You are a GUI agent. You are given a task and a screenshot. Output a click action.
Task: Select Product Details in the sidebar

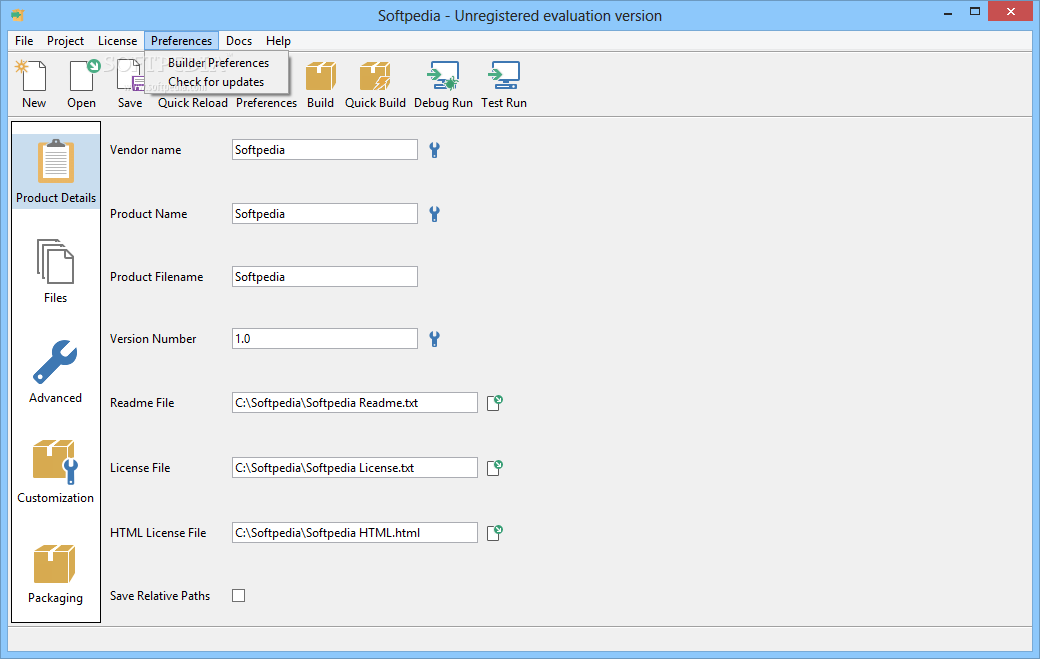pyautogui.click(x=56, y=172)
